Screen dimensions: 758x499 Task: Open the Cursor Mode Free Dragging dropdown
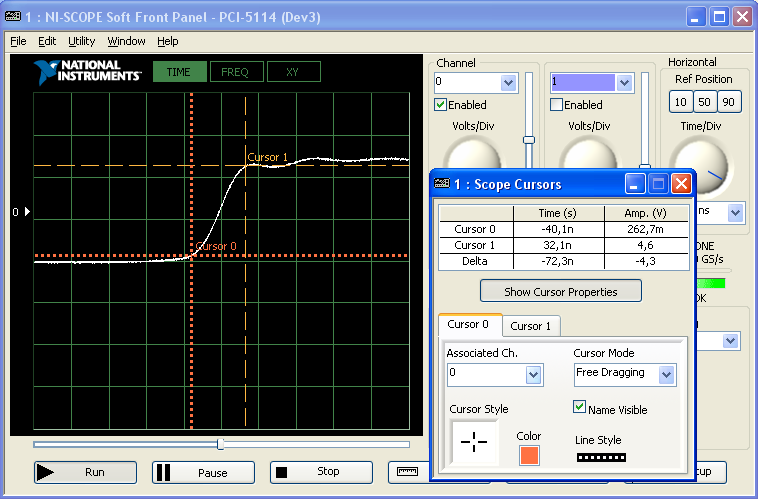click(x=666, y=375)
